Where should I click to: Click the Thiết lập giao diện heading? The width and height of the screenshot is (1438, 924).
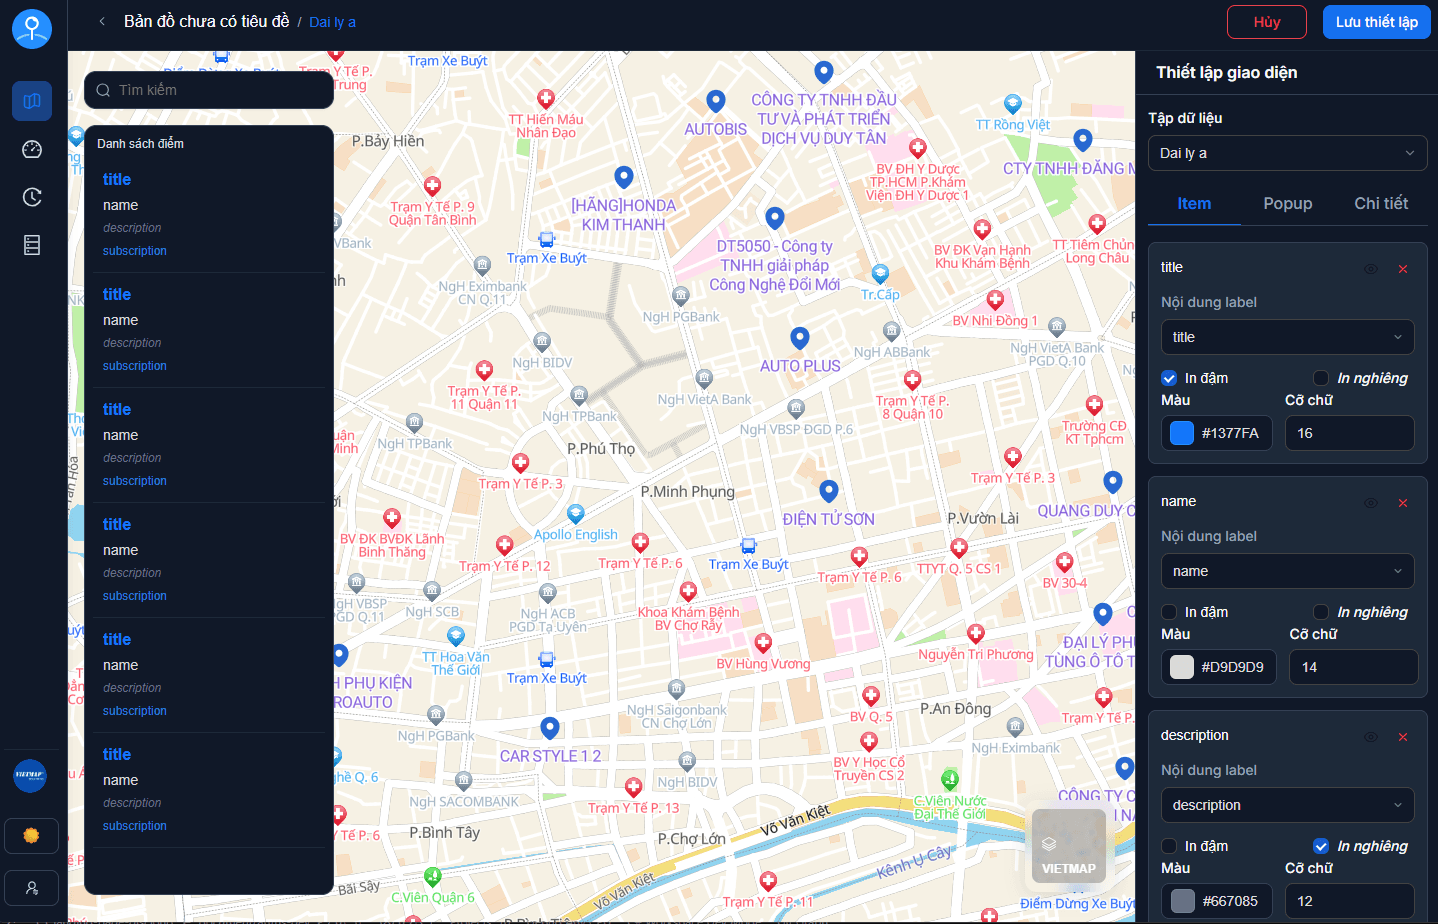click(1227, 72)
